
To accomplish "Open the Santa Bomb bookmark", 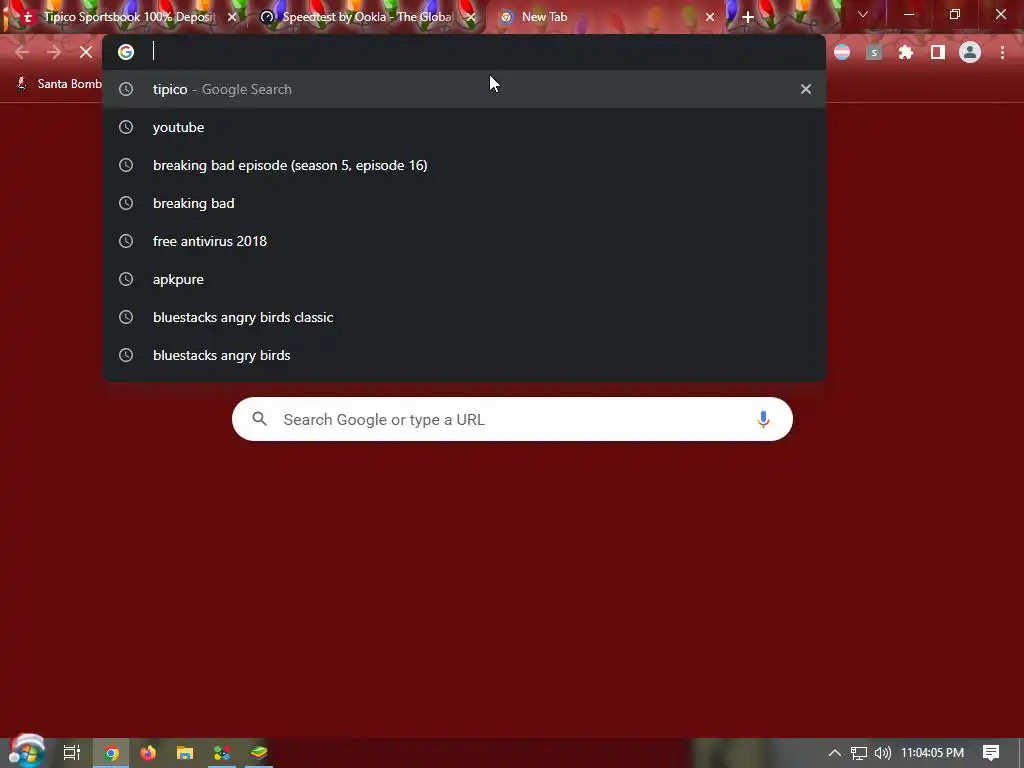I will pyautogui.click(x=59, y=84).
